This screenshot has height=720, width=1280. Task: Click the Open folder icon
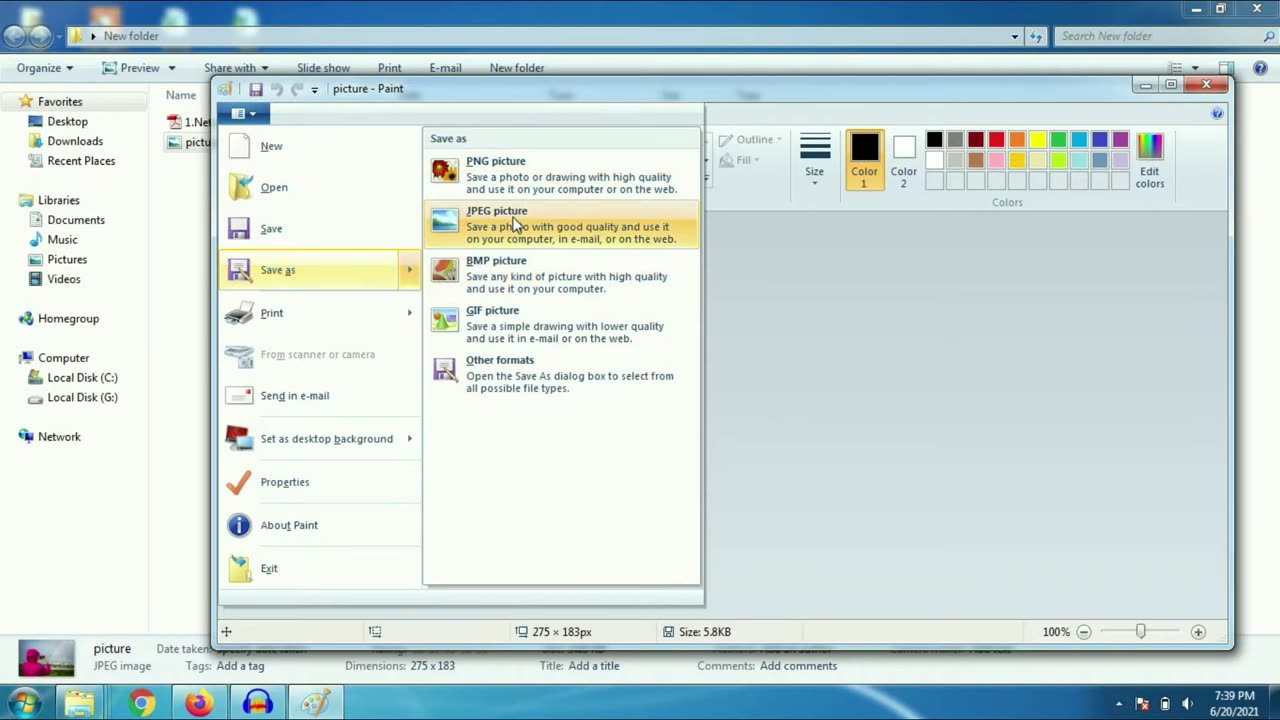pyautogui.click(x=240, y=187)
